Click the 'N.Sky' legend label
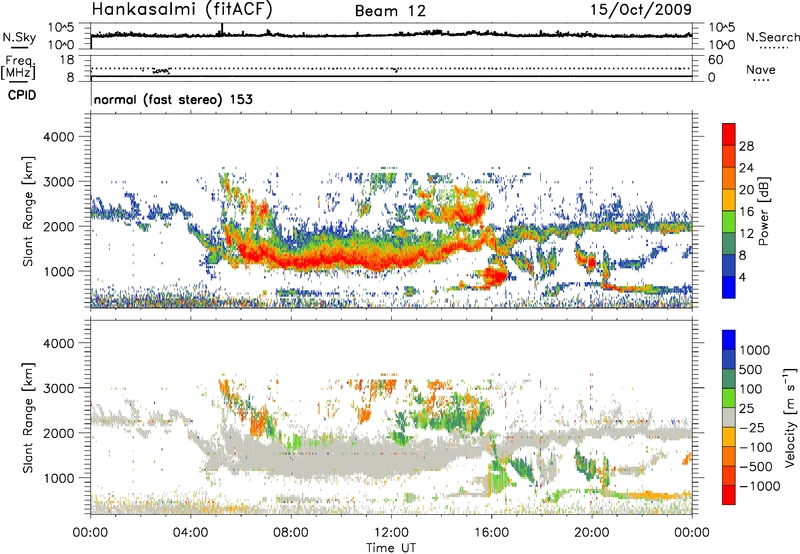 [19, 37]
